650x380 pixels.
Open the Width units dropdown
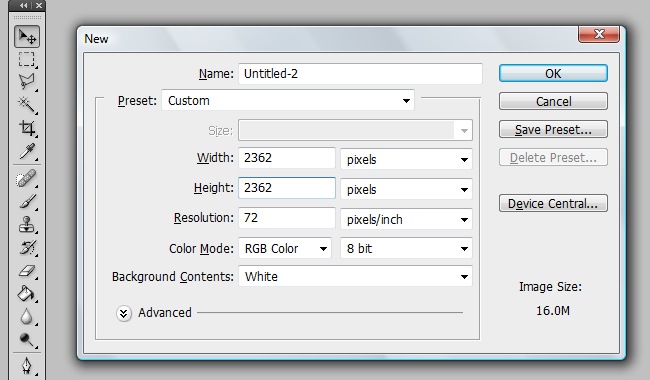tap(406, 160)
